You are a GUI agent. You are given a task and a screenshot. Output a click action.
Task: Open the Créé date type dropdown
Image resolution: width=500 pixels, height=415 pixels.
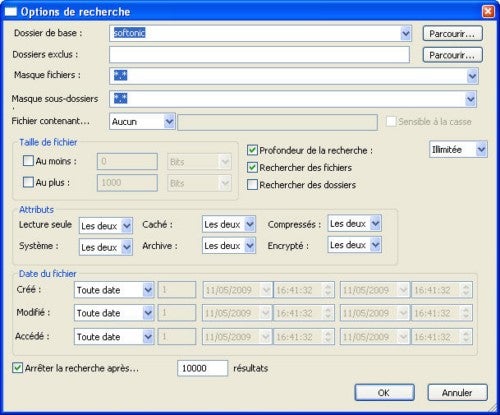click(x=148, y=290)
